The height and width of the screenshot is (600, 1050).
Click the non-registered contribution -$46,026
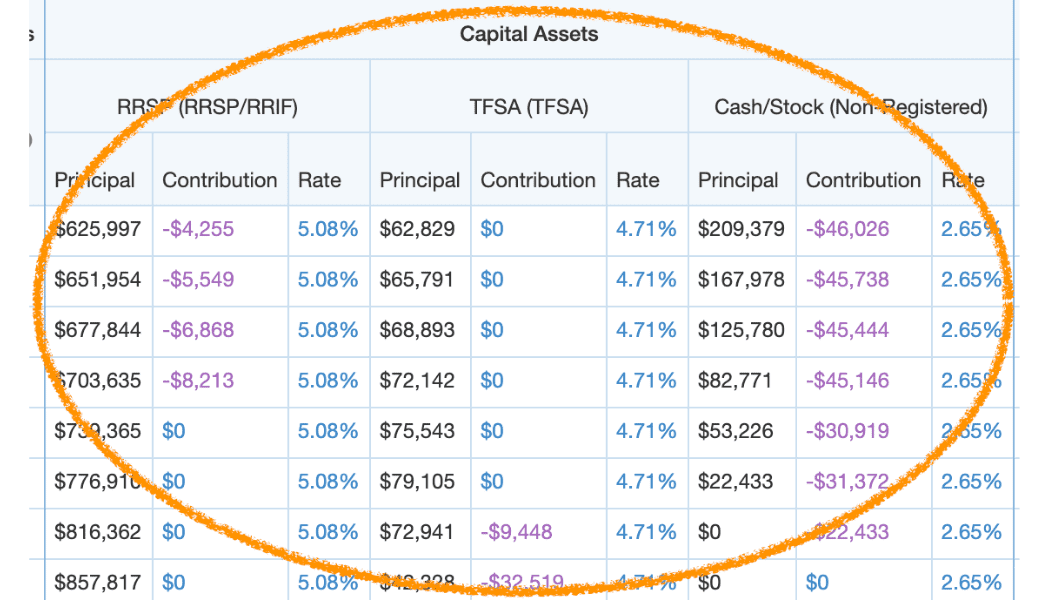click(x=847, y=229)
